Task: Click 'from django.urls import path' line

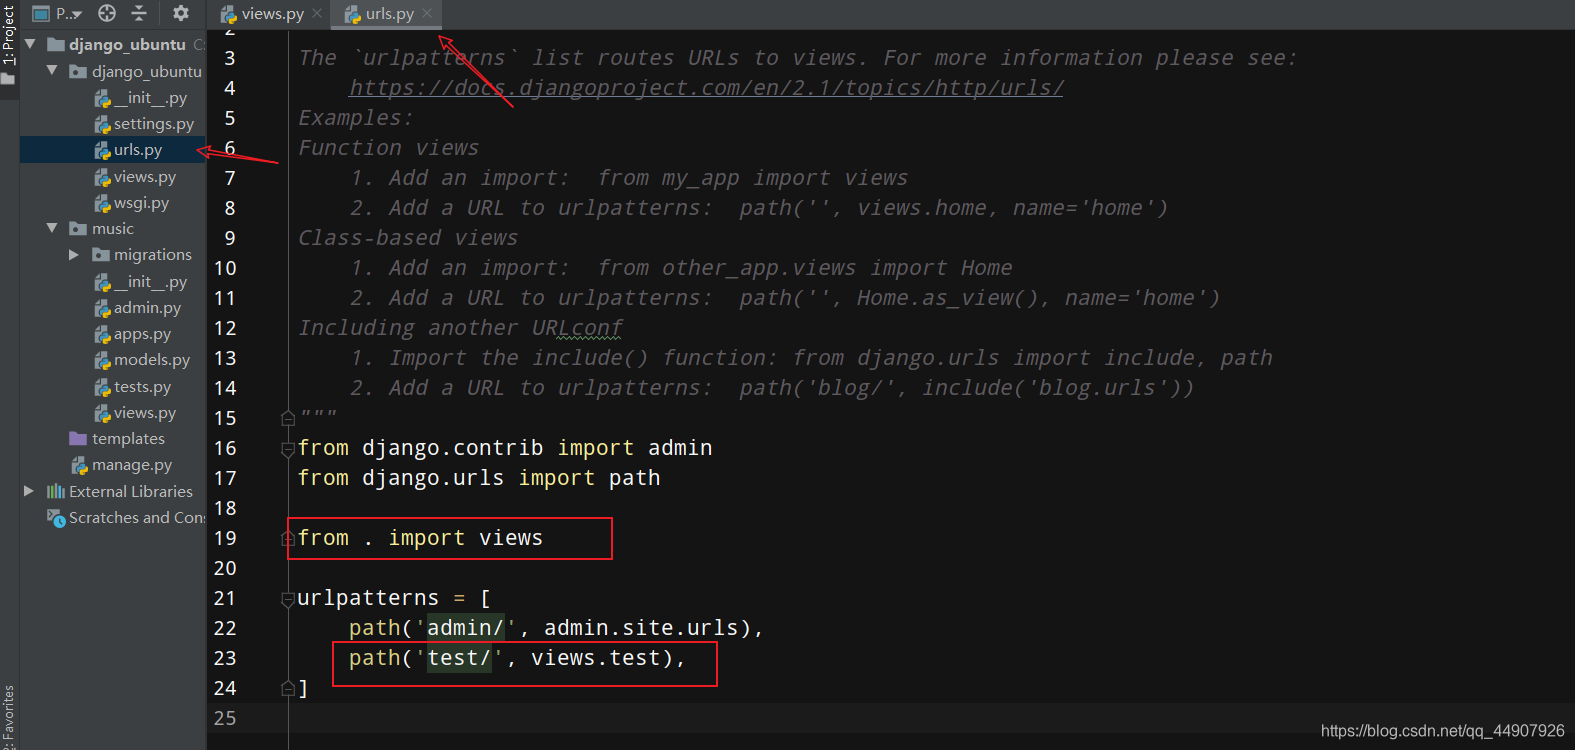Action: pos(479,478)
